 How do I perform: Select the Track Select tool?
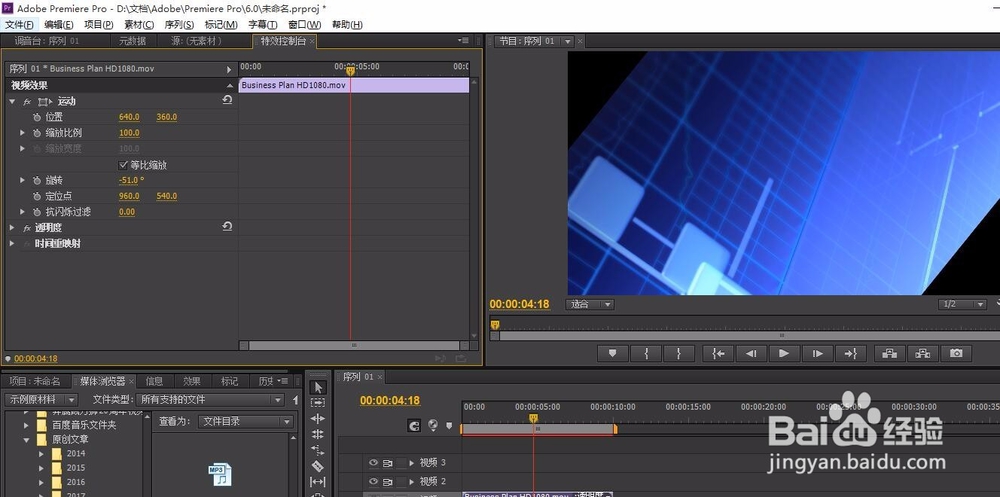point(318,403)
